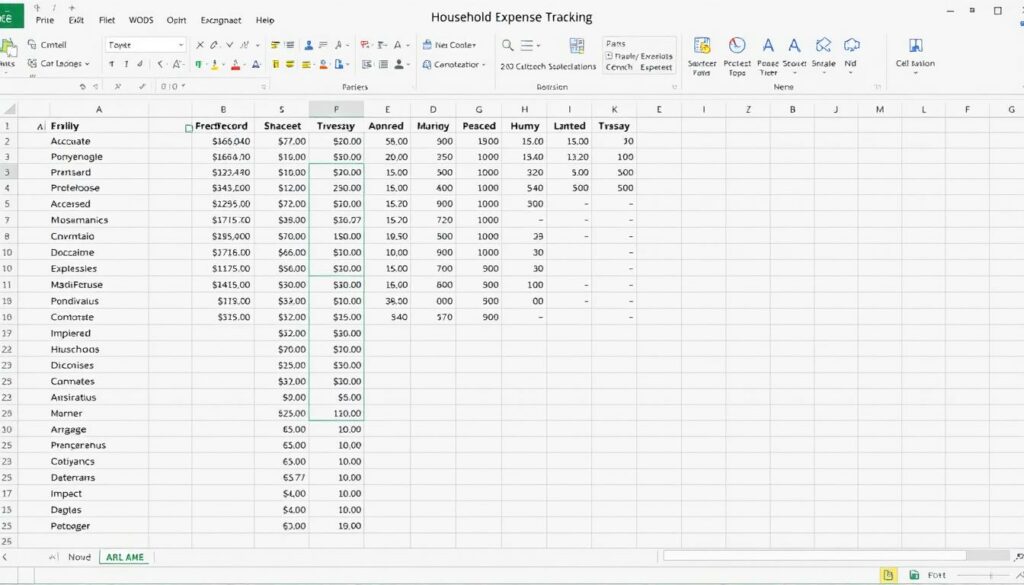The width and height of the screenshot is (1024, 585).
Task: Open the Canoteatior dropdown
Action: coord(483,65)
